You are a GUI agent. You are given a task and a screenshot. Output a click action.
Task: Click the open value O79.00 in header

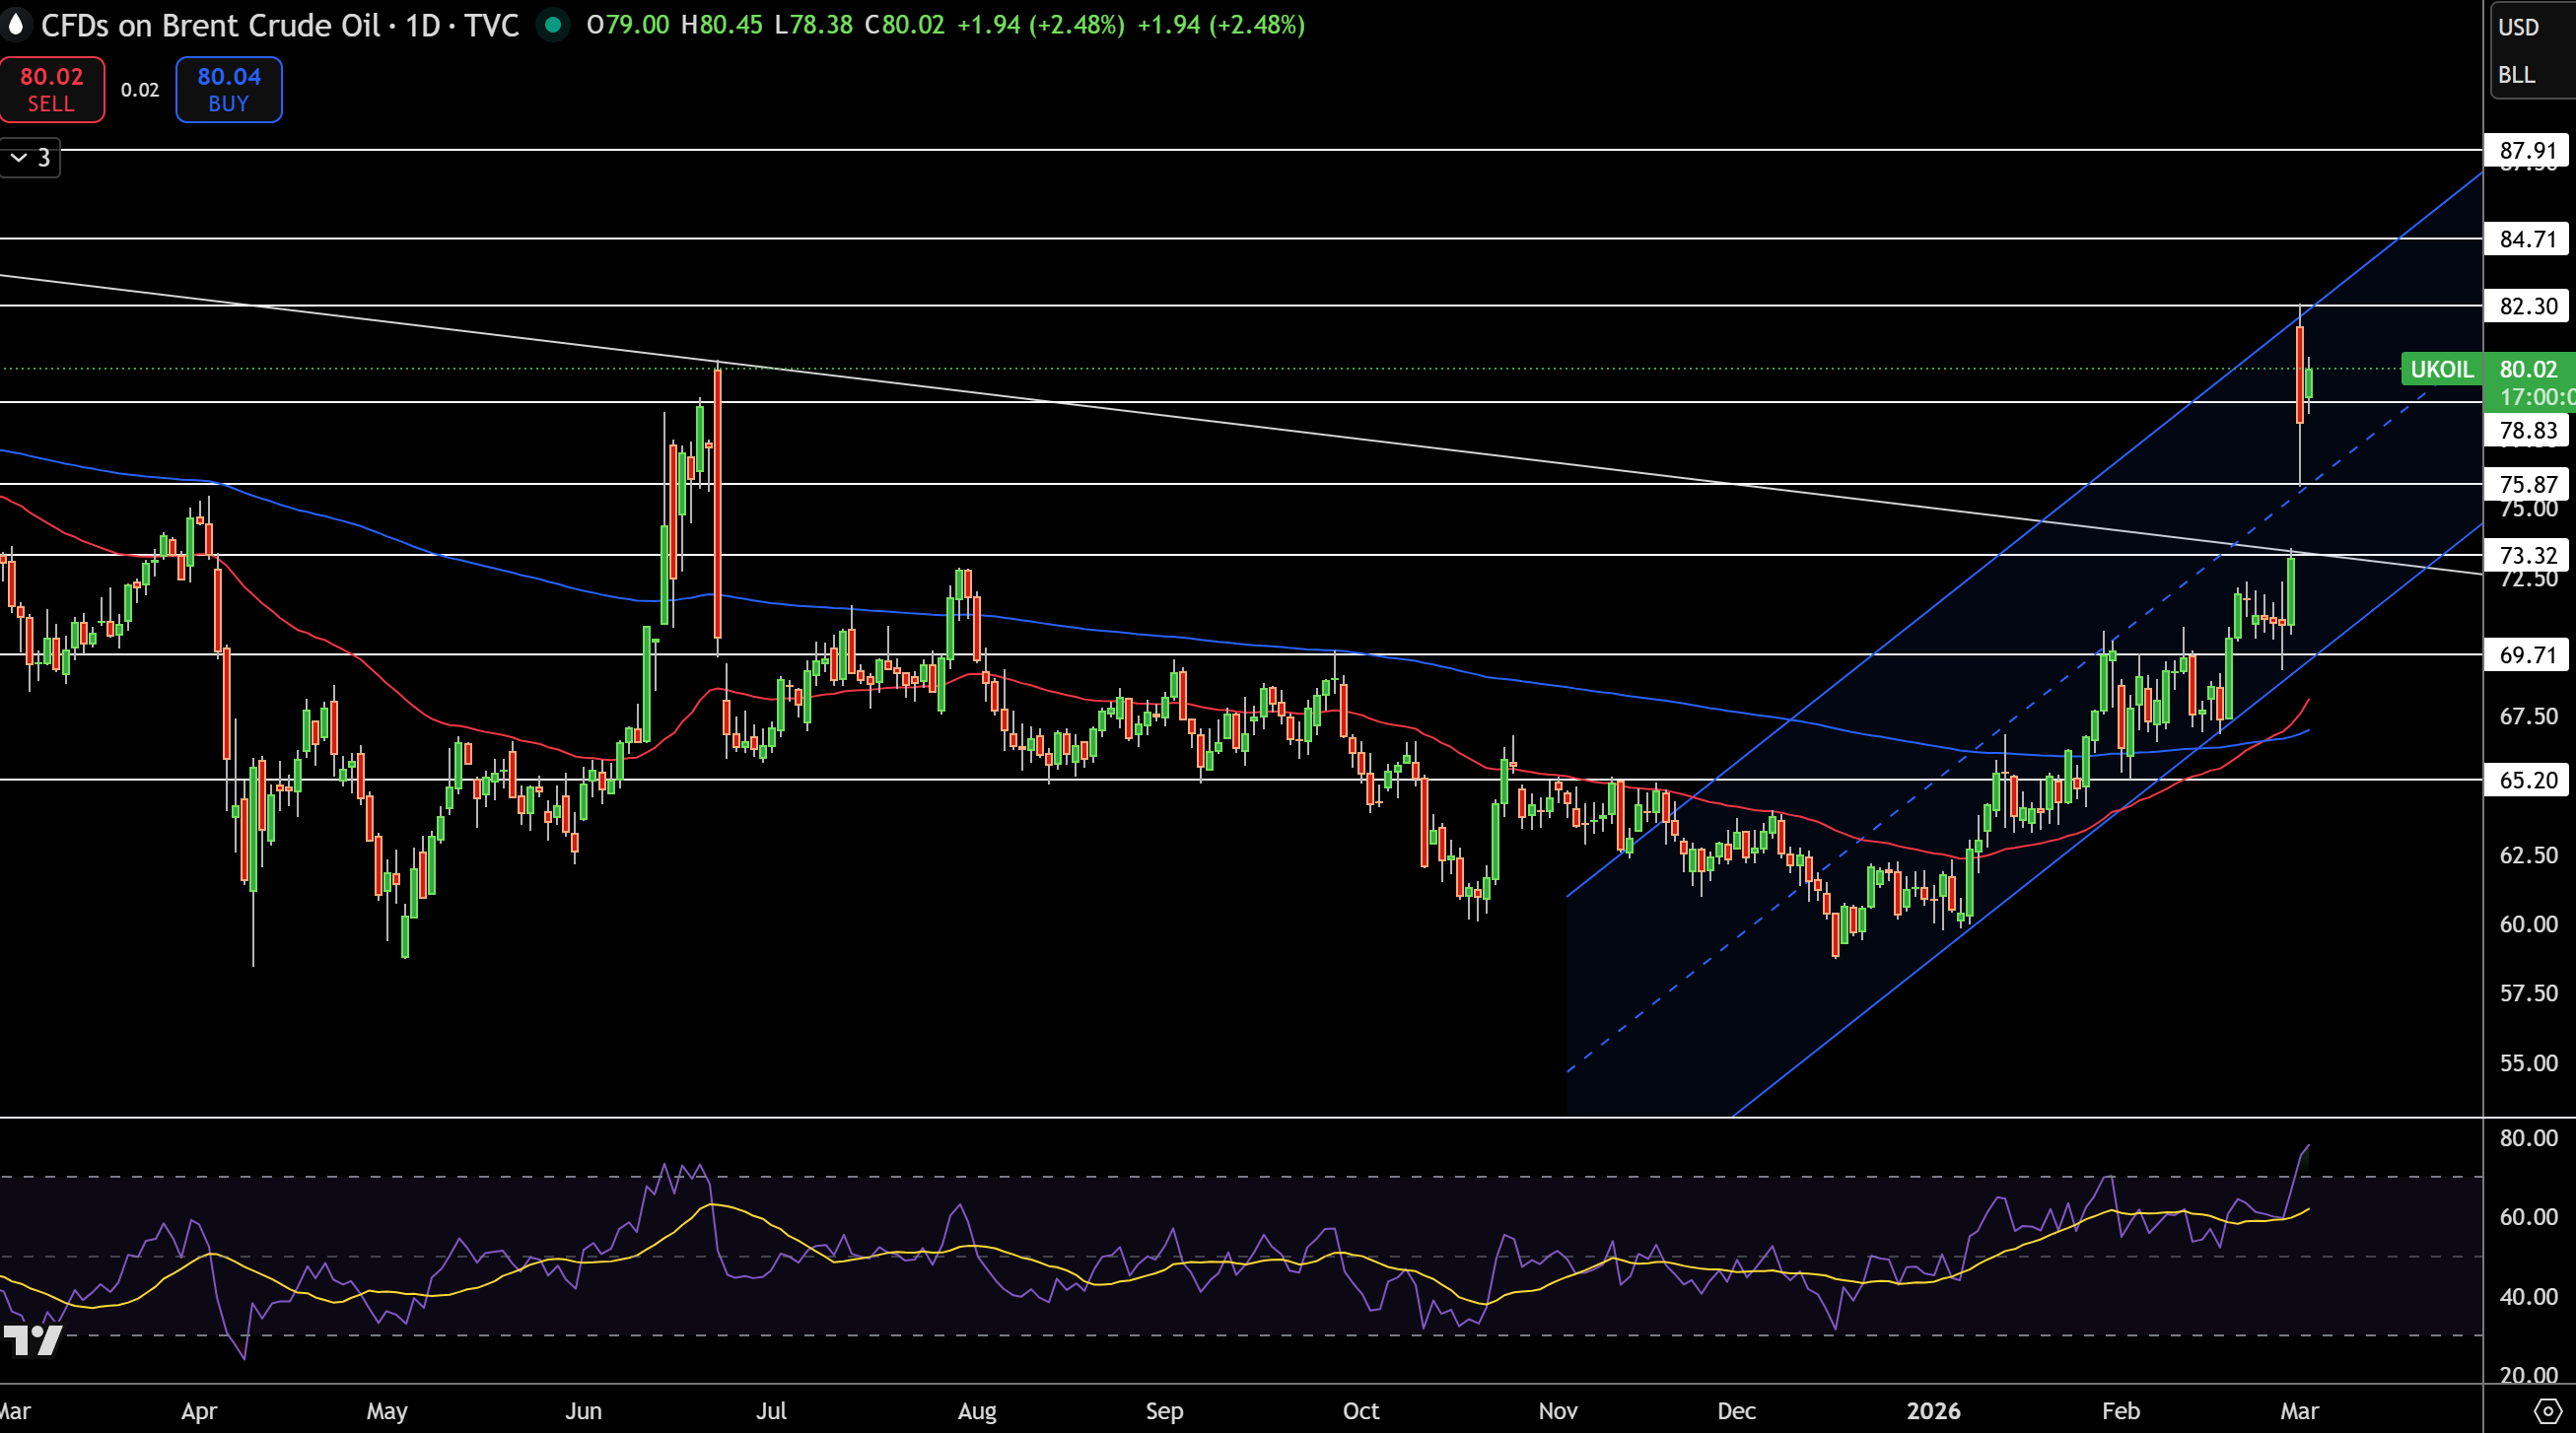(x=628, y=25)
